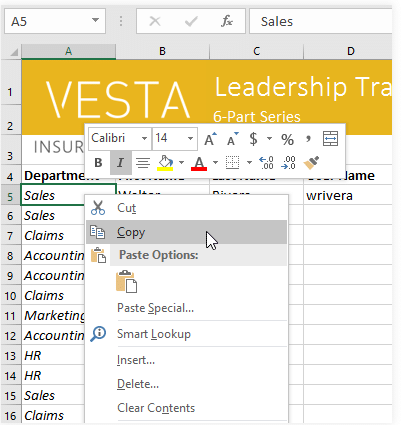Screen dimensions: 403x425
Task: Click the Paste clipboard option icon
Action: click(126, 282)
